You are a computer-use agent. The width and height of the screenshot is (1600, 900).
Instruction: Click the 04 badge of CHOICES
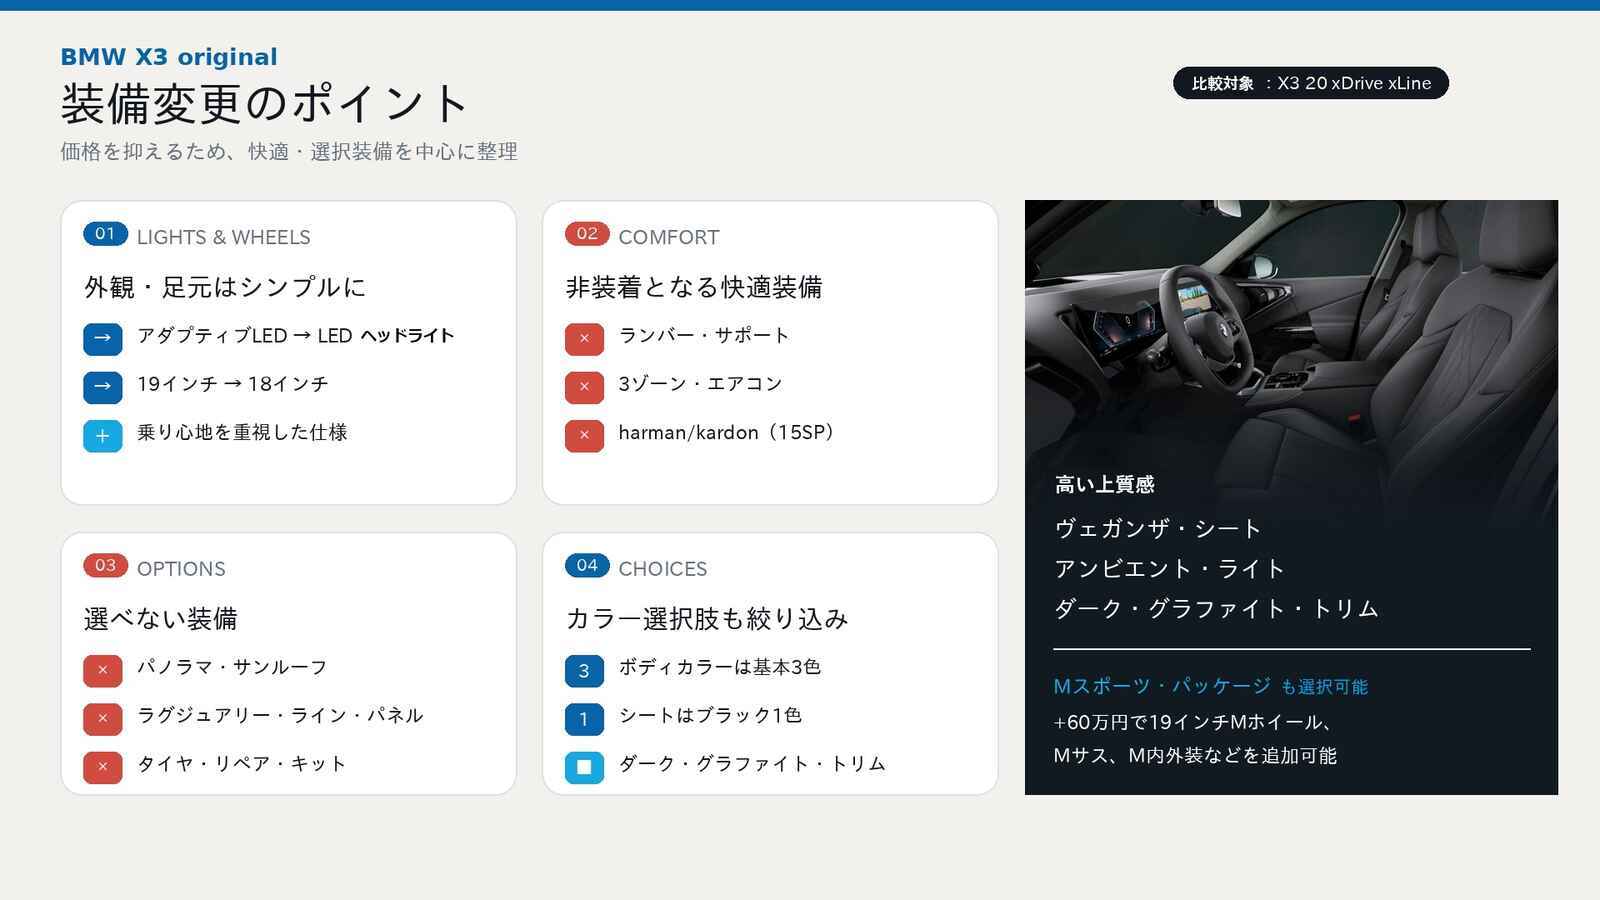coord(587,565)
